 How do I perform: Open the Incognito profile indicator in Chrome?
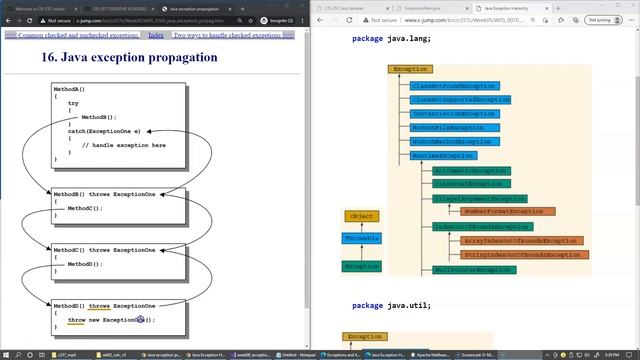click(277, 20)
